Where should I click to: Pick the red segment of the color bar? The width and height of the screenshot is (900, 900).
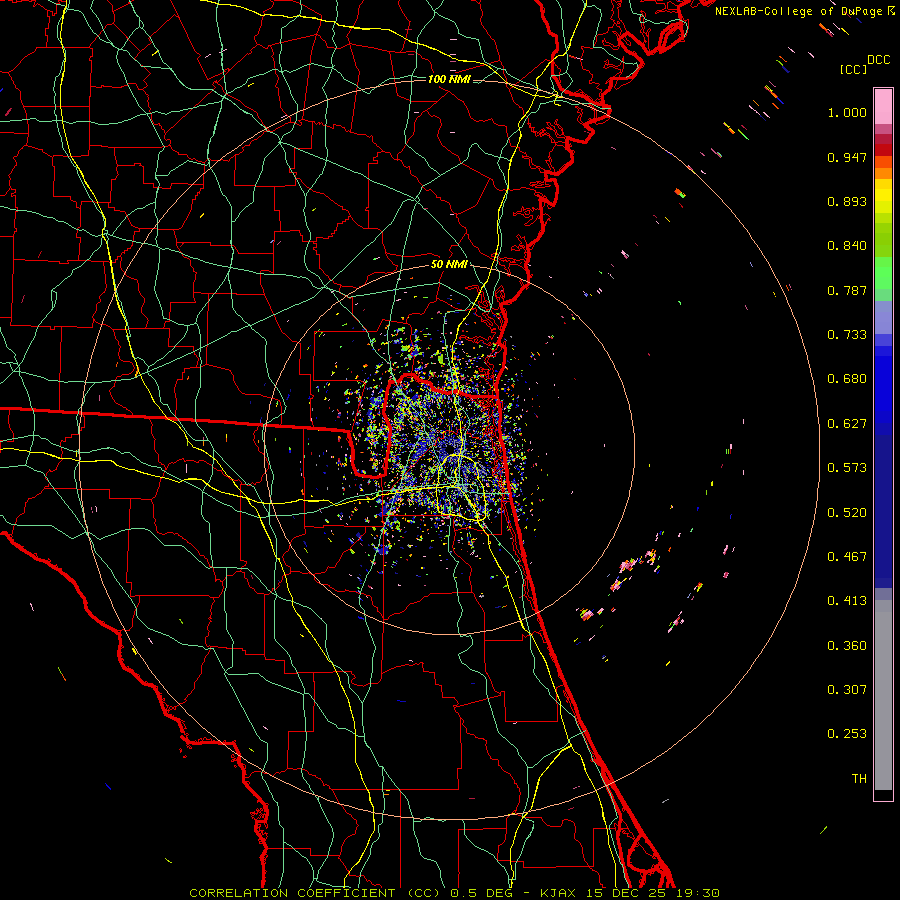click(883, 149)
